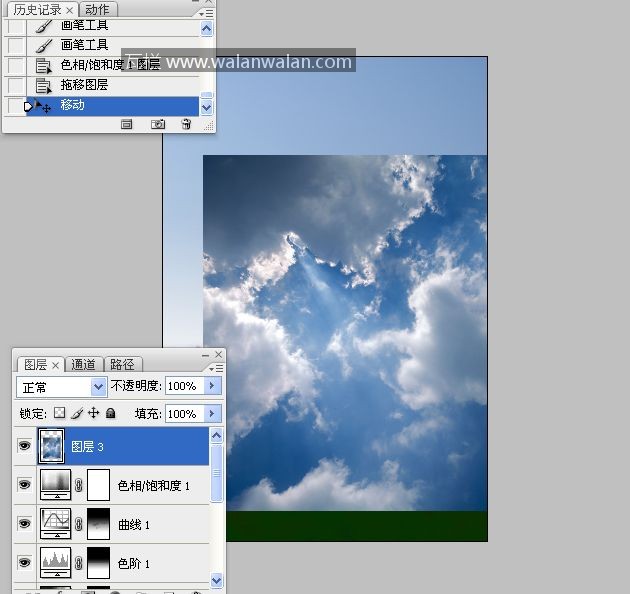Select the 拖移图层 history state

[84, 85]
